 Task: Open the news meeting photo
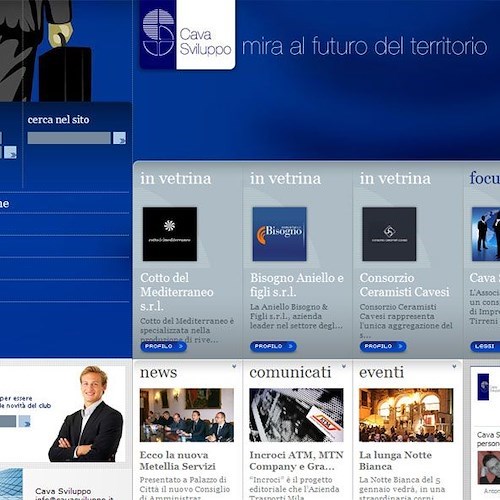tap(187, 415)
